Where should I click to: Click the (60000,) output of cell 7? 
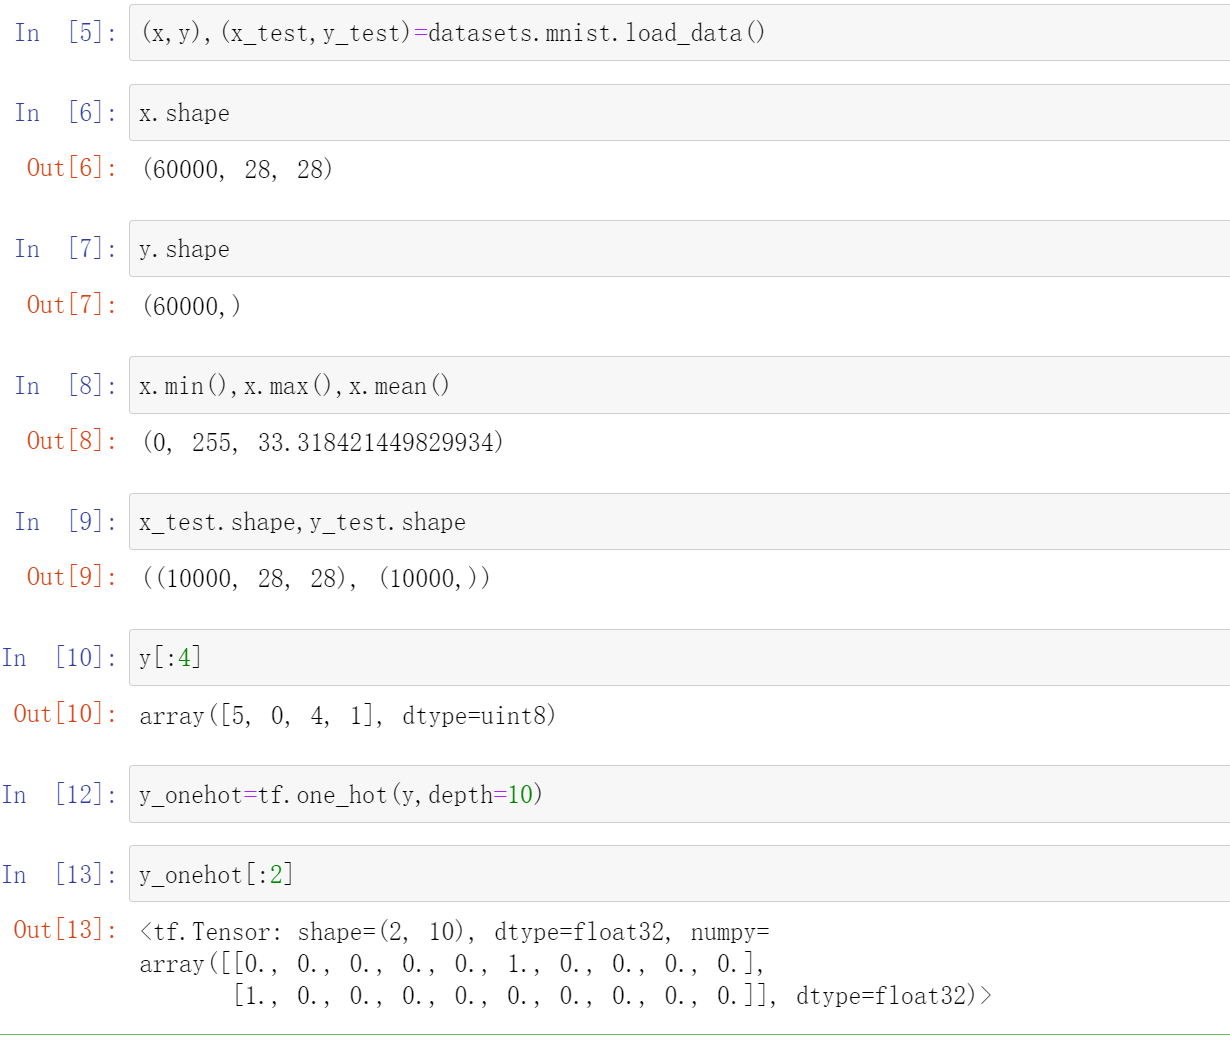coord(192,306)
